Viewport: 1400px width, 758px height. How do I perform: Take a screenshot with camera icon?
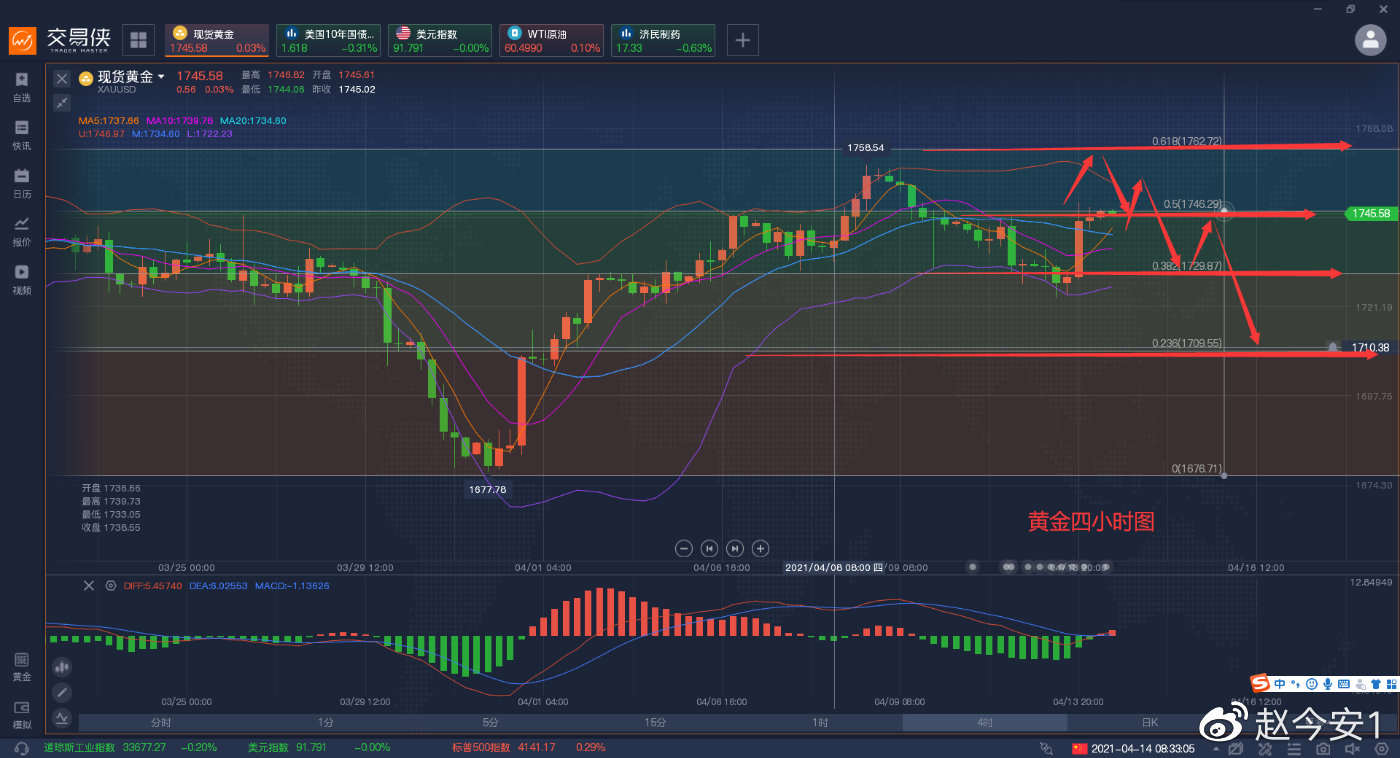pyautogui.click(x=1323, y=748)
